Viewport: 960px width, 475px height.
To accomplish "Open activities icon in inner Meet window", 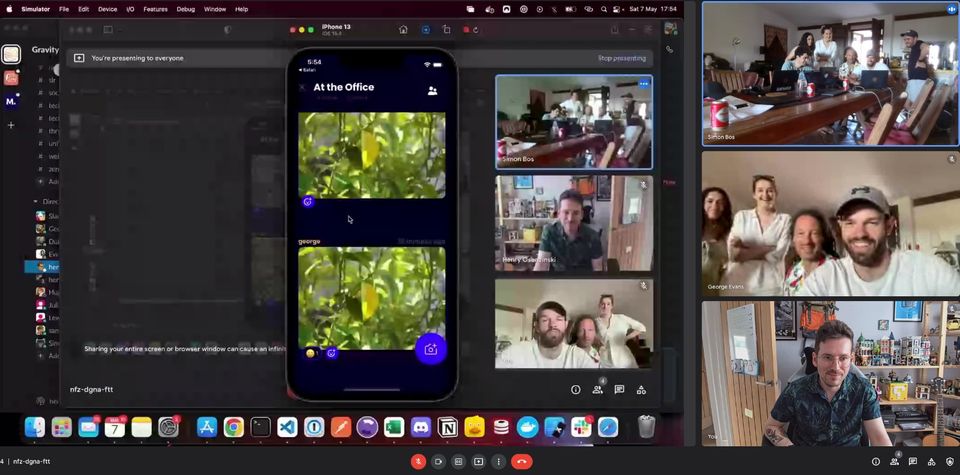I will point(641,389).
